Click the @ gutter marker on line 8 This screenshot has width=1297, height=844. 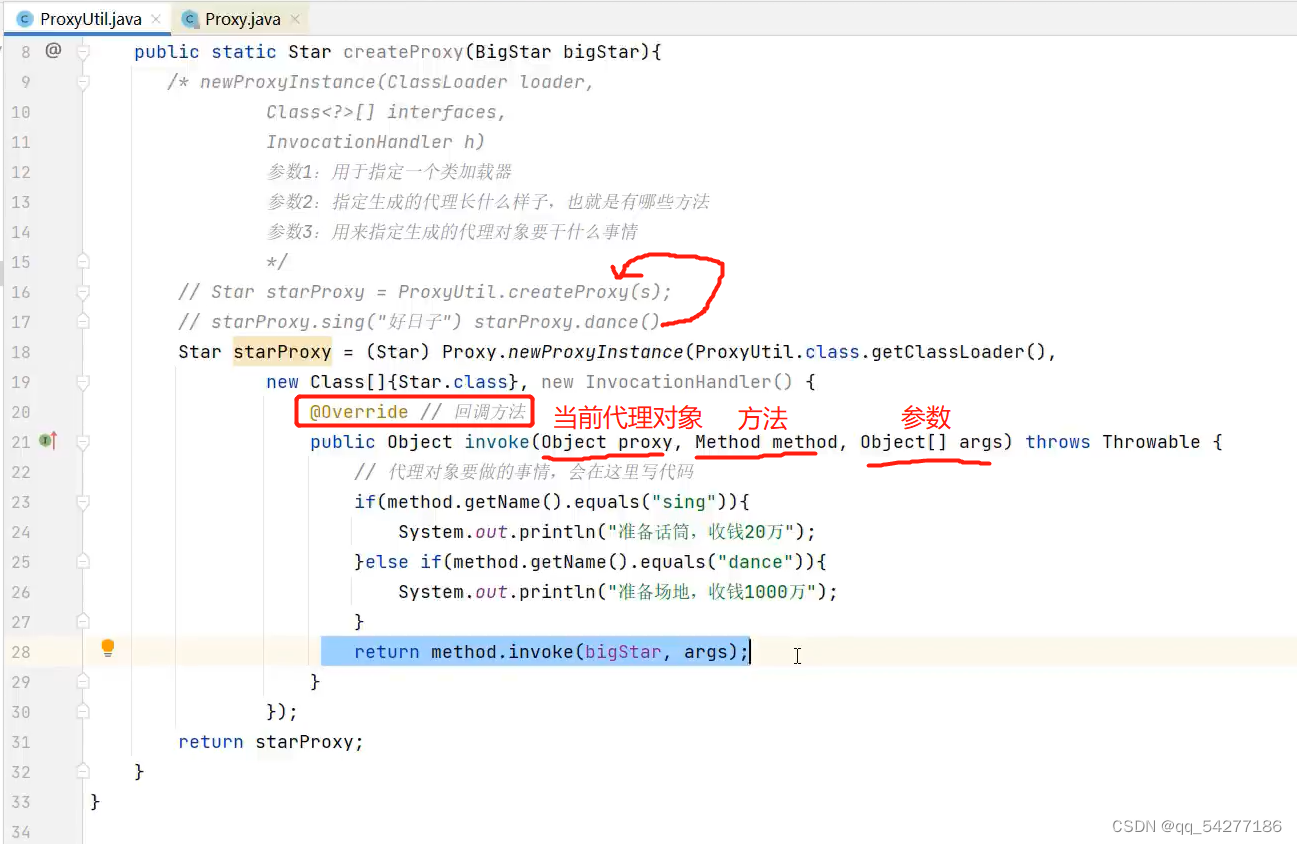(53, 50)
